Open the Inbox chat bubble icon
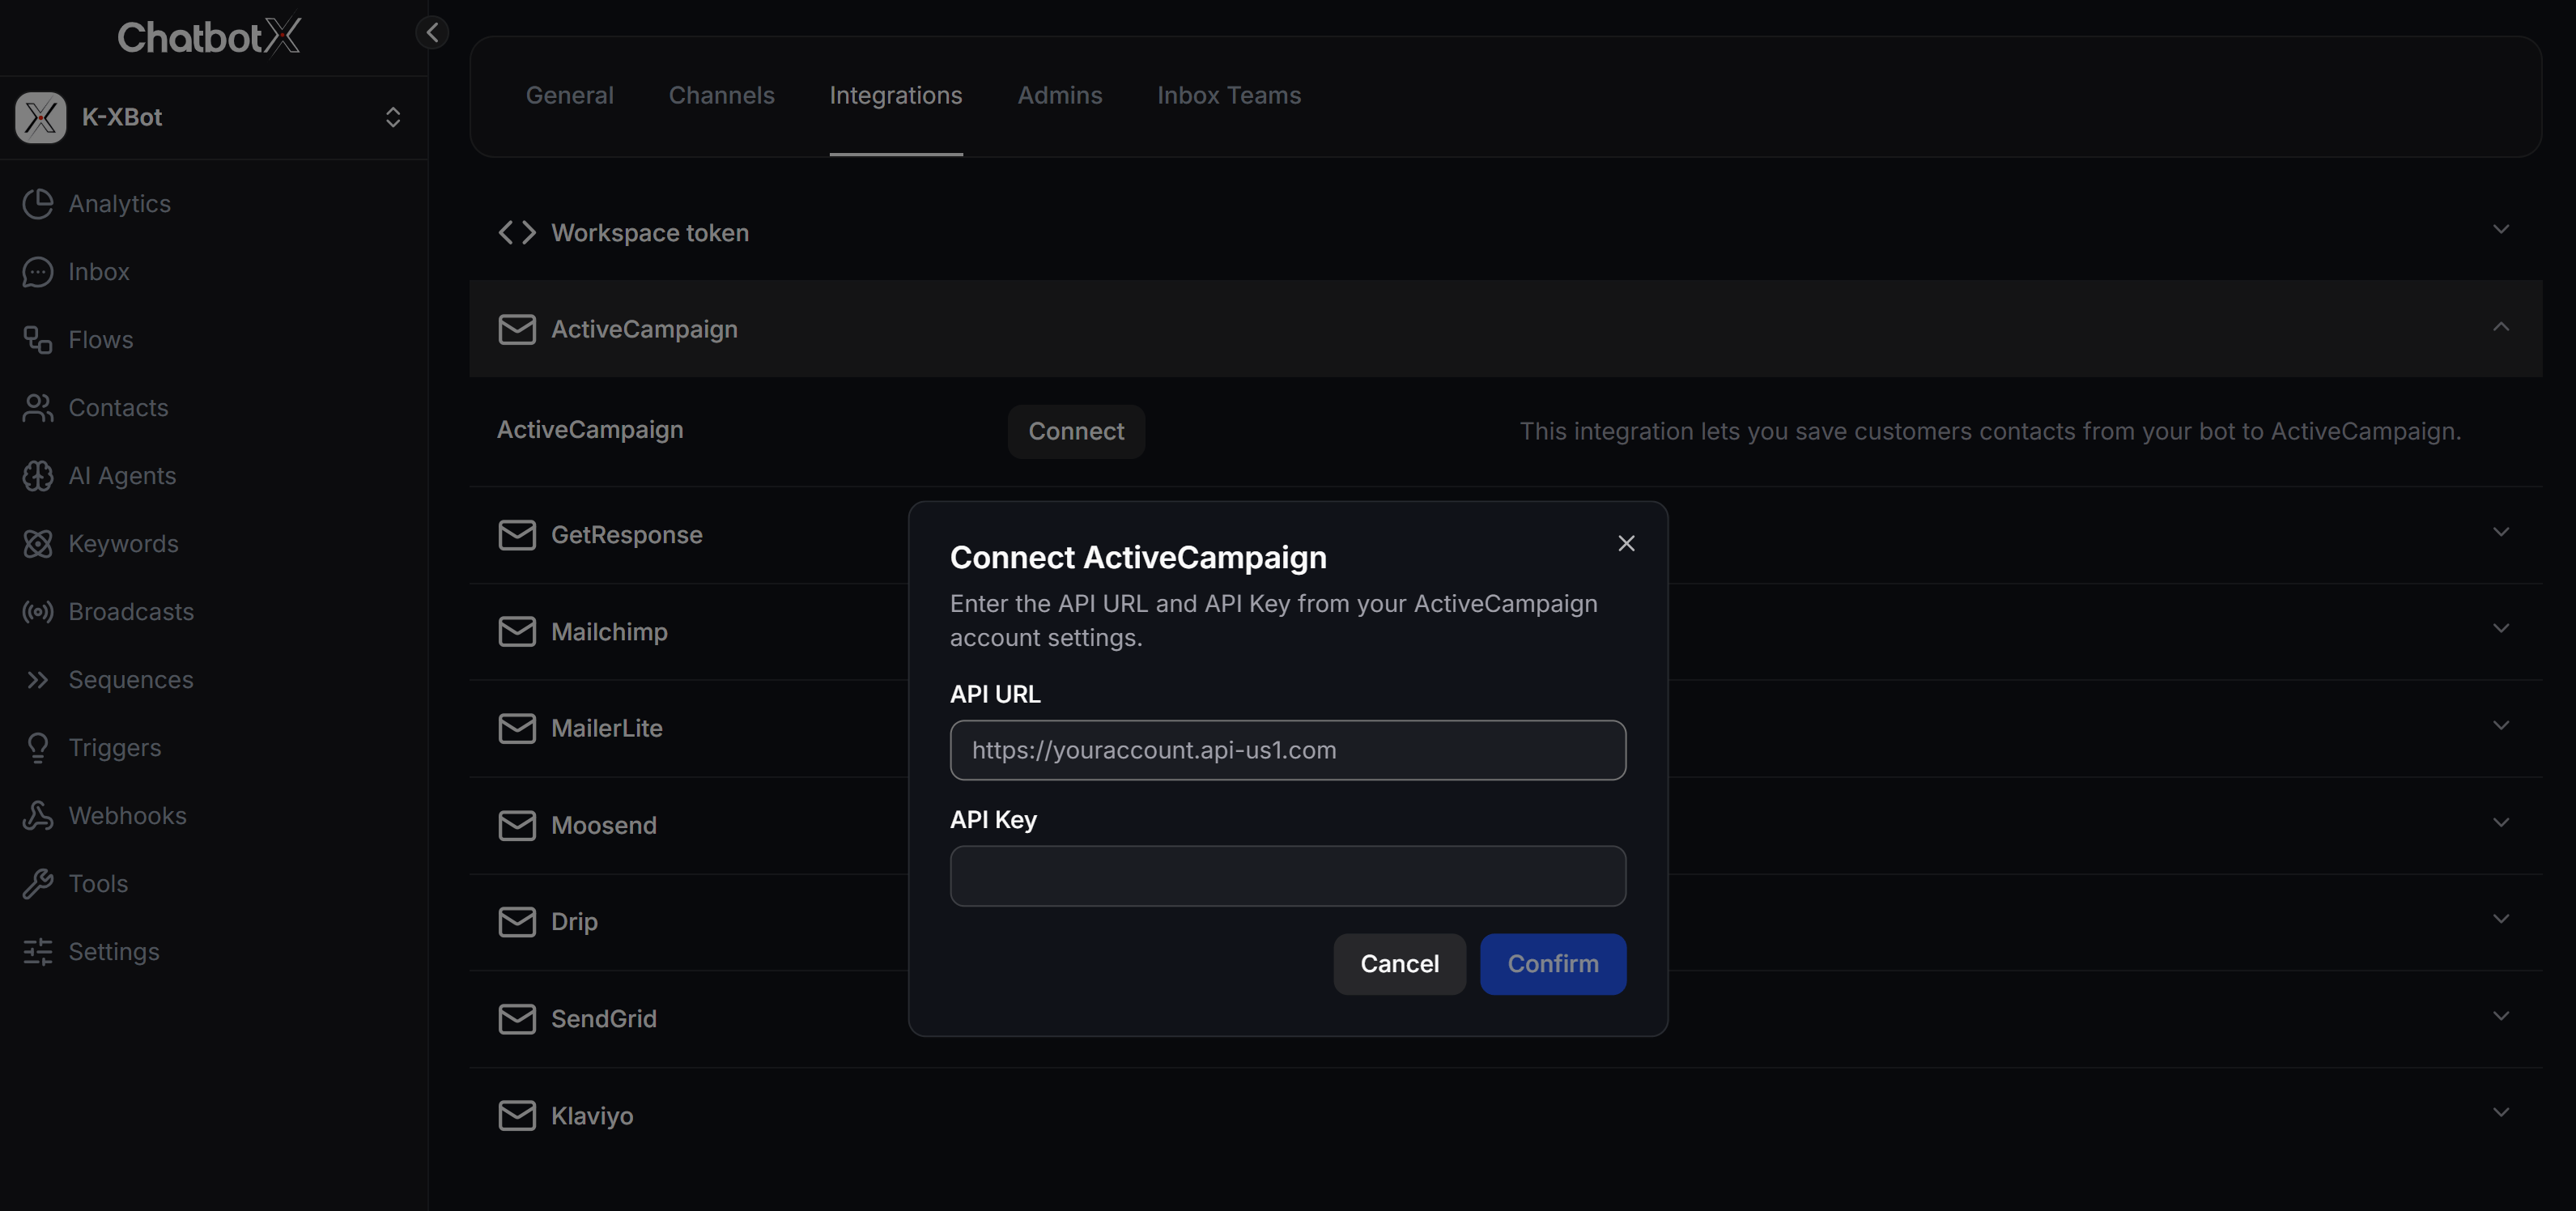 point(38,271)
